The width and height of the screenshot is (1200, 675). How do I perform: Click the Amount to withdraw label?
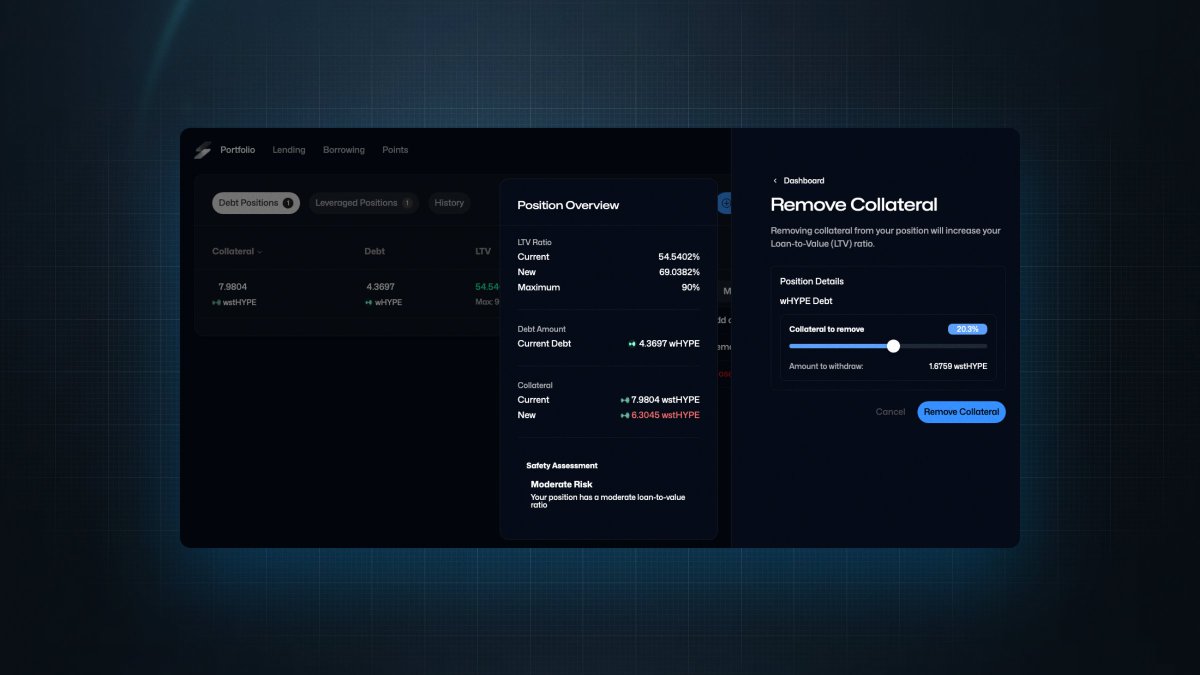[x=826, y=366]
